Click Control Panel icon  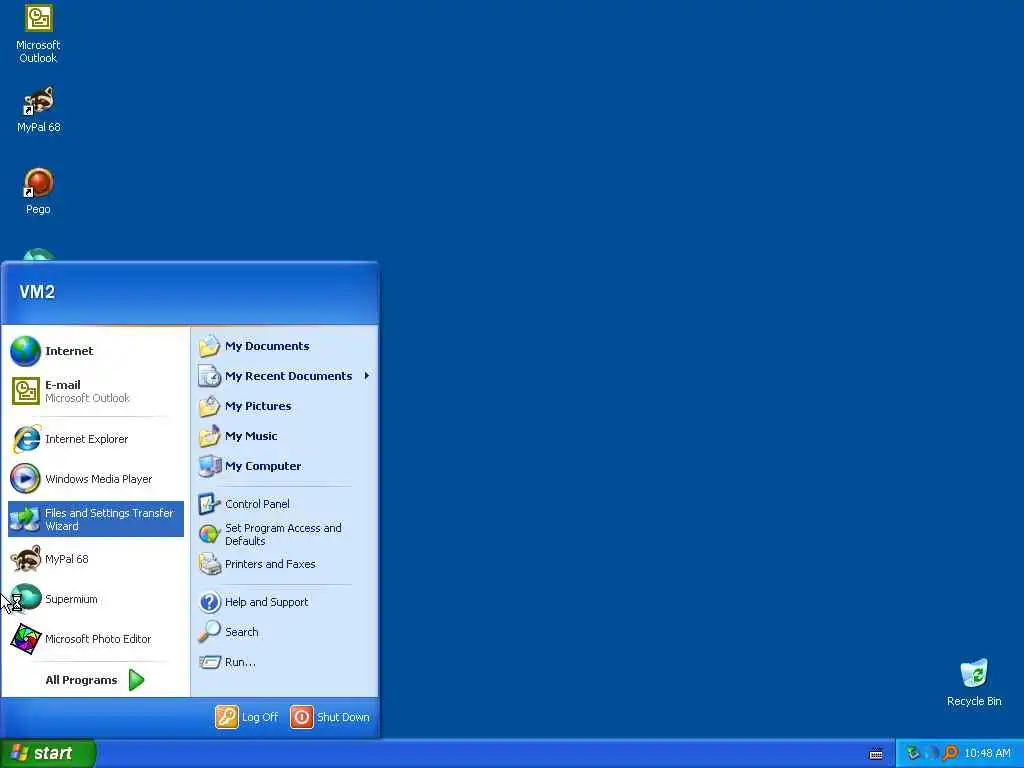pos(209,504)
